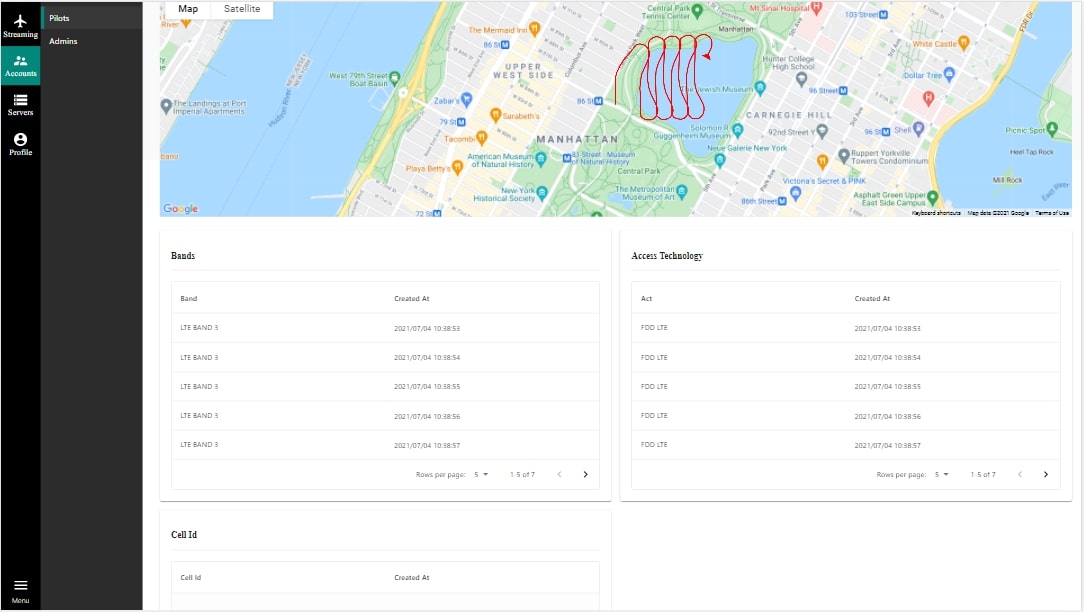Screen dimensions: 1084x612
Task: Click the Tacombi restaurant marker
Action: [x=482, y=138]
